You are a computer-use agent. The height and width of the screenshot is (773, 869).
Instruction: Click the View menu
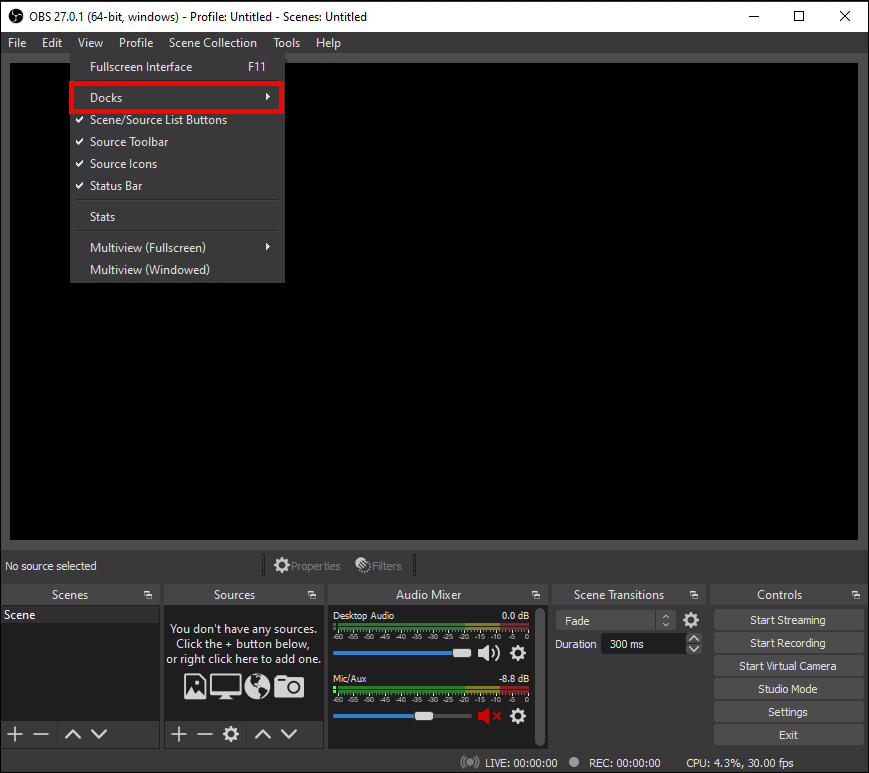90,43
